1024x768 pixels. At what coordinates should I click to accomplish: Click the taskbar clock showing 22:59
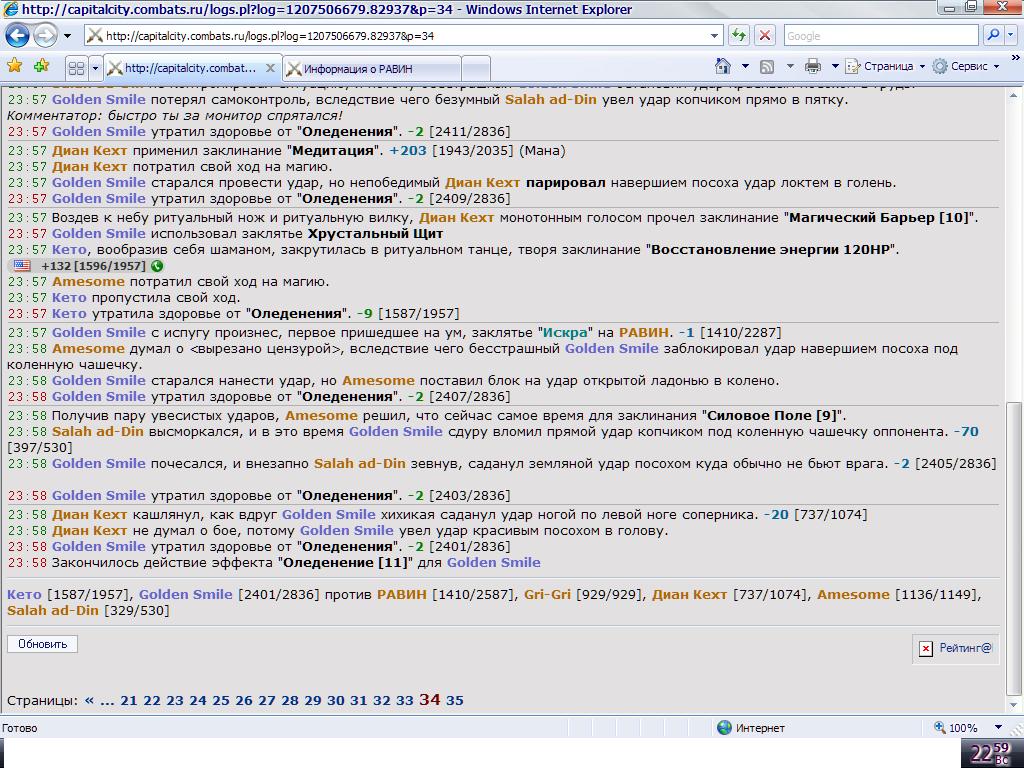[989, 753]
